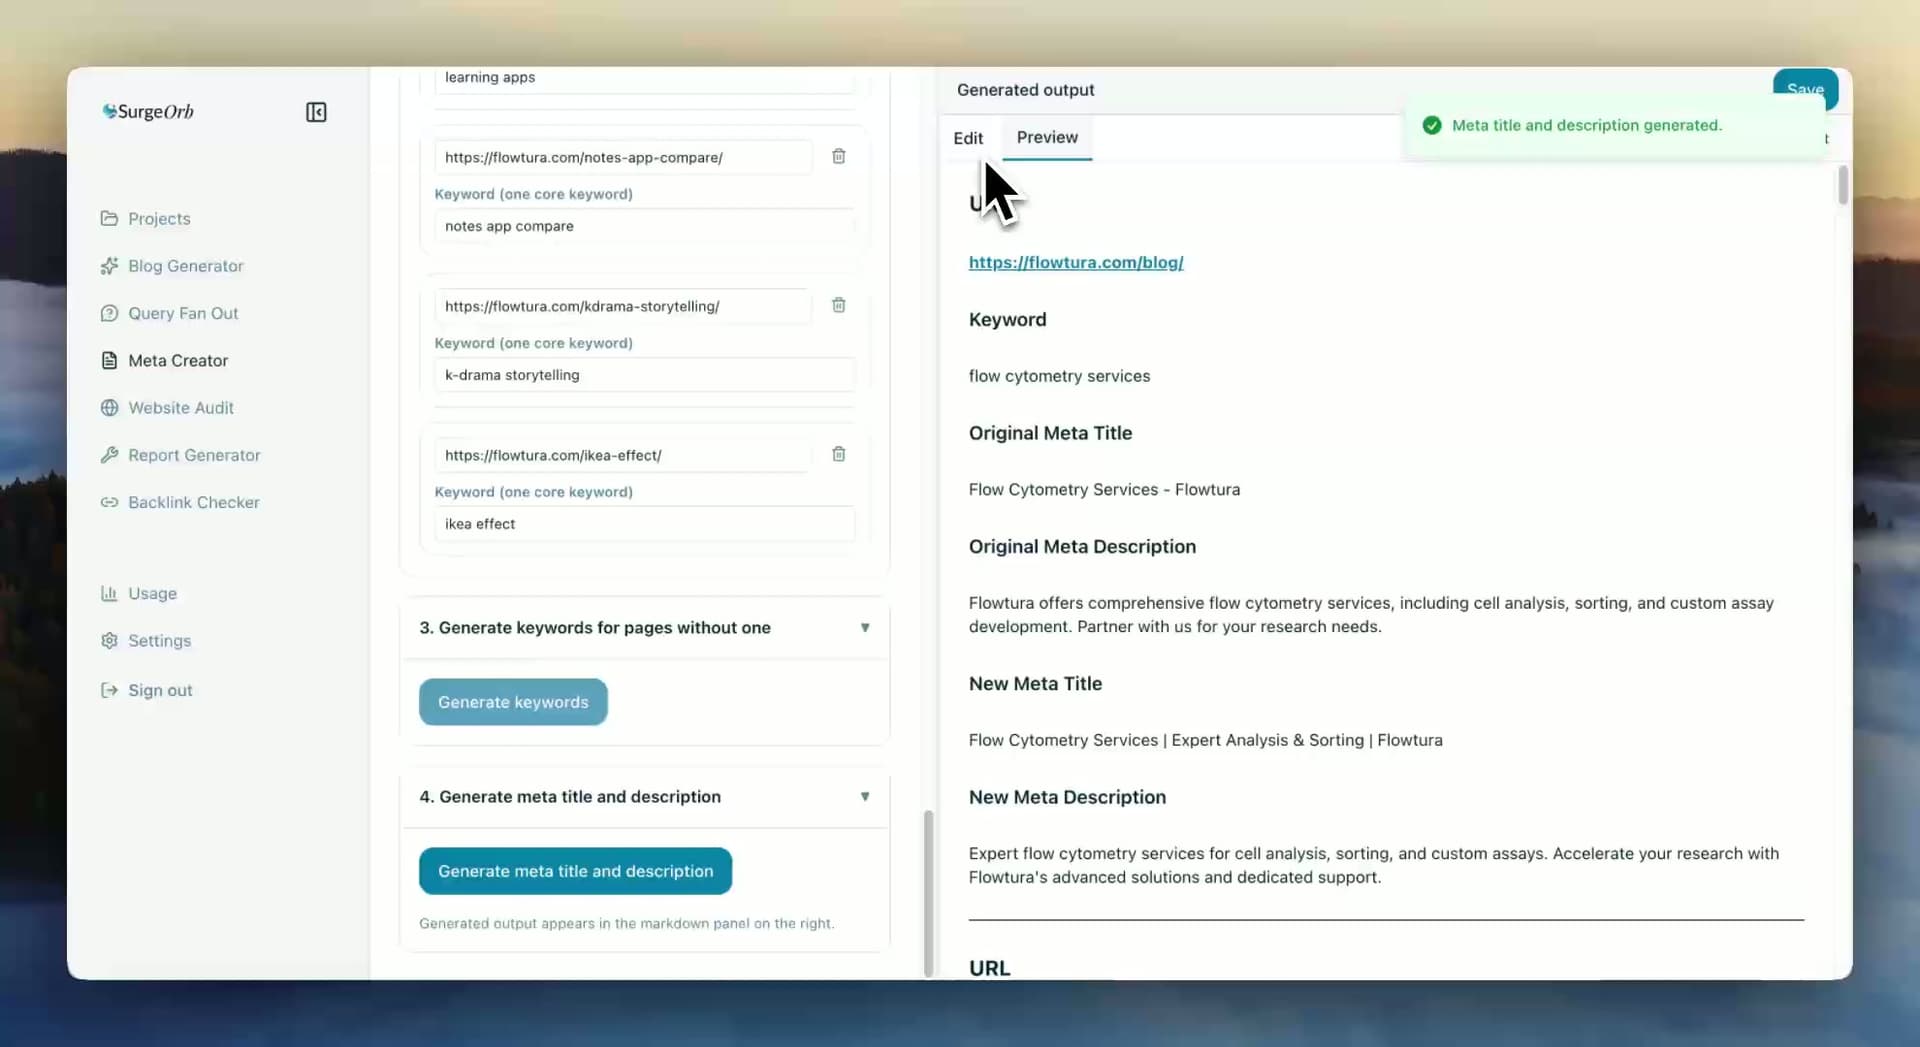This screenshot has width=1920, height=1047.
Task: Open the Report Generator
Action: coord(193,455)
